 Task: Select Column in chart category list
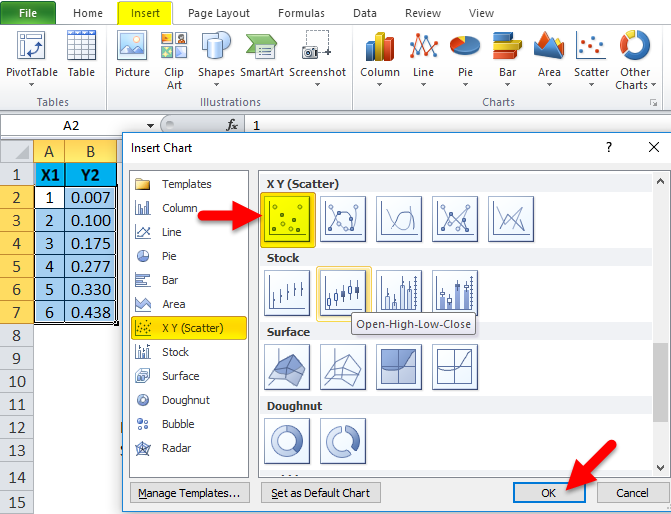(189, 208)
